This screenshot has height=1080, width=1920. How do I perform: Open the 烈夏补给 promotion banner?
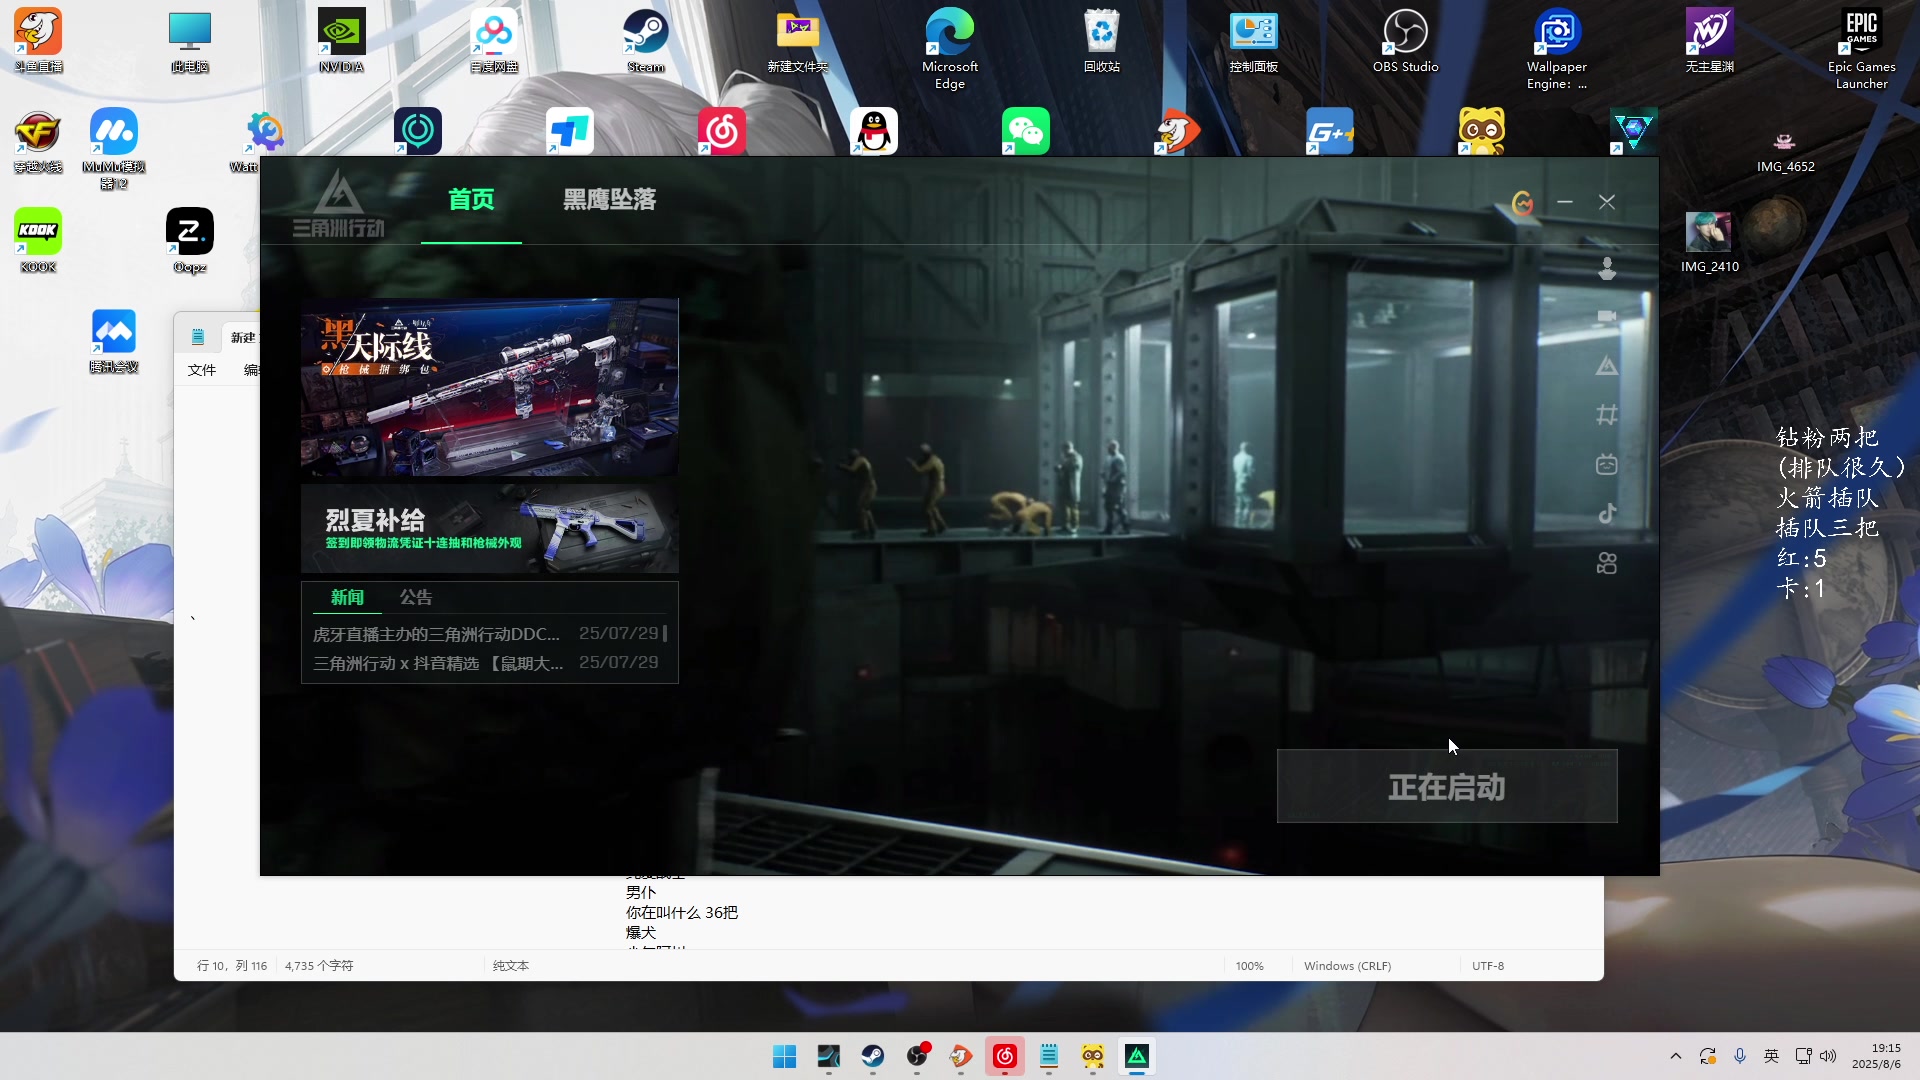(490, 529)
